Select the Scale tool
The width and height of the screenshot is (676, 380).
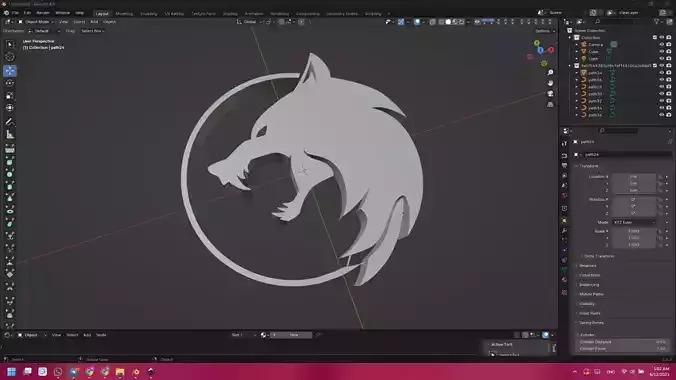(x=9, y=96)
